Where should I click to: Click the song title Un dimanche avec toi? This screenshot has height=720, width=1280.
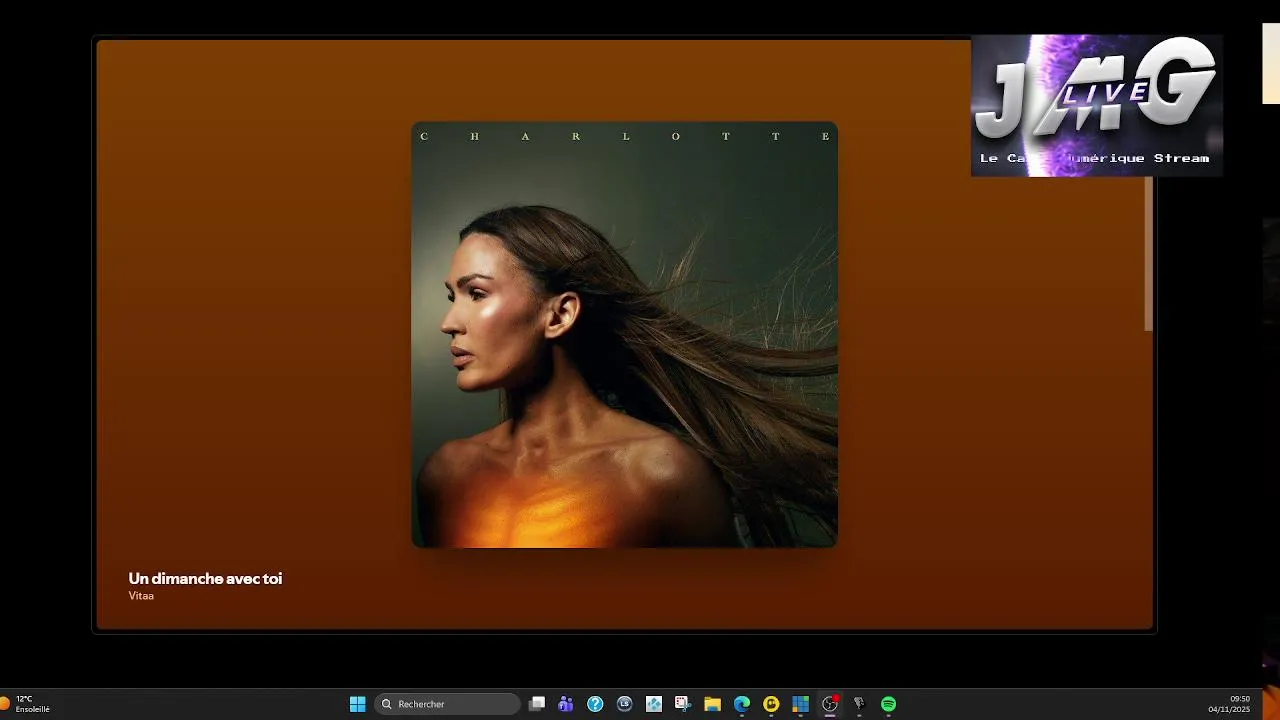click(205, 579)
